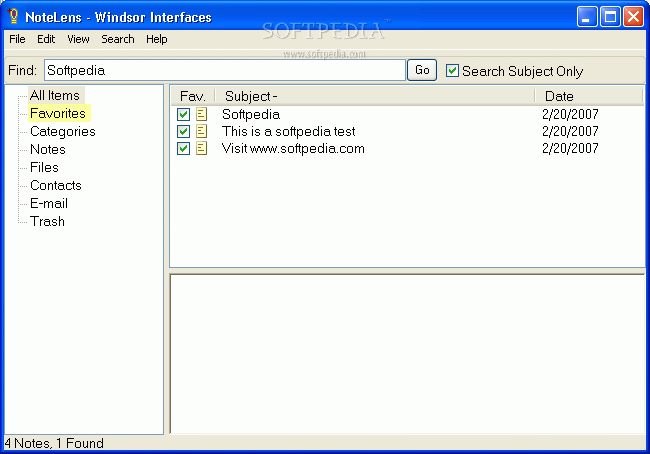Close the NoteLens window
The height and width of the screenshot is (454, 650).
tap(633, 17)
